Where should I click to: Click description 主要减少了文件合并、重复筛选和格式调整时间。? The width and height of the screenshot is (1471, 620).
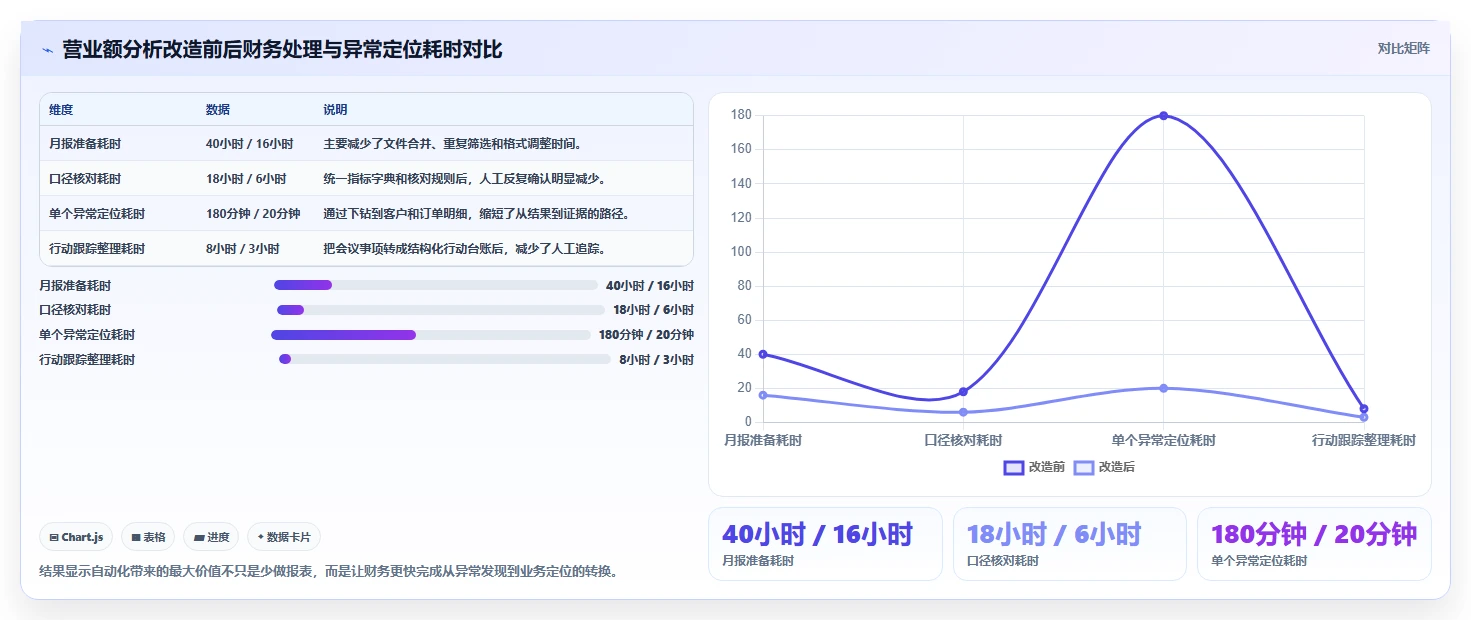click(x=453, y=144)
